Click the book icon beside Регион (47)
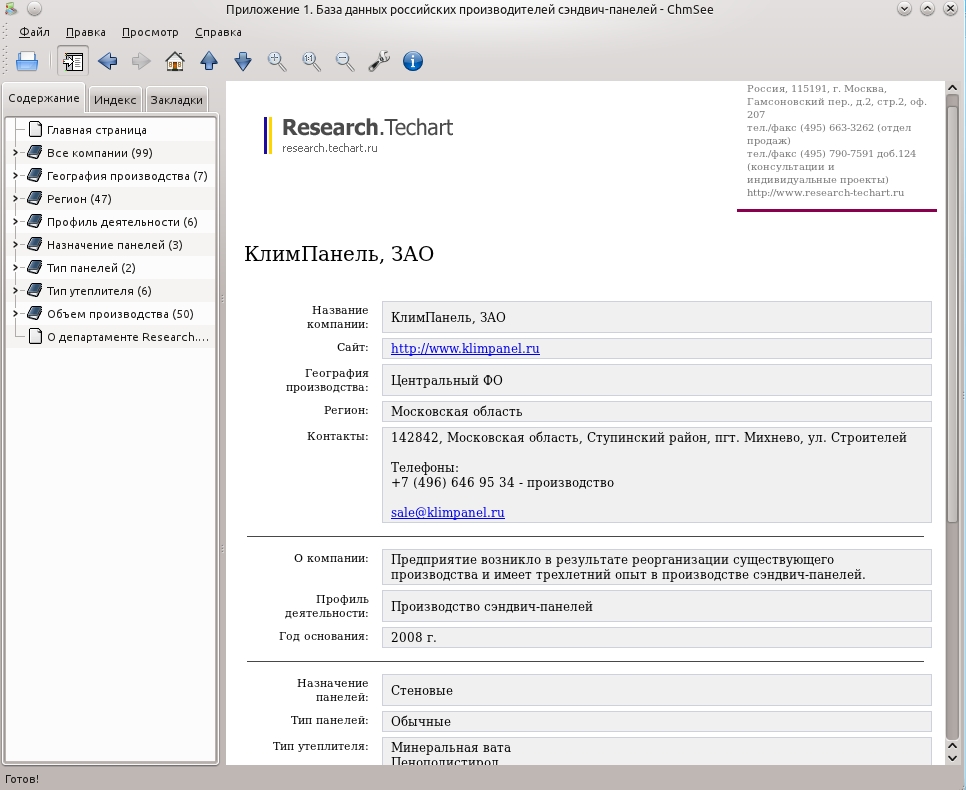Screen dimensions: 966x790 tap(35, 198)
